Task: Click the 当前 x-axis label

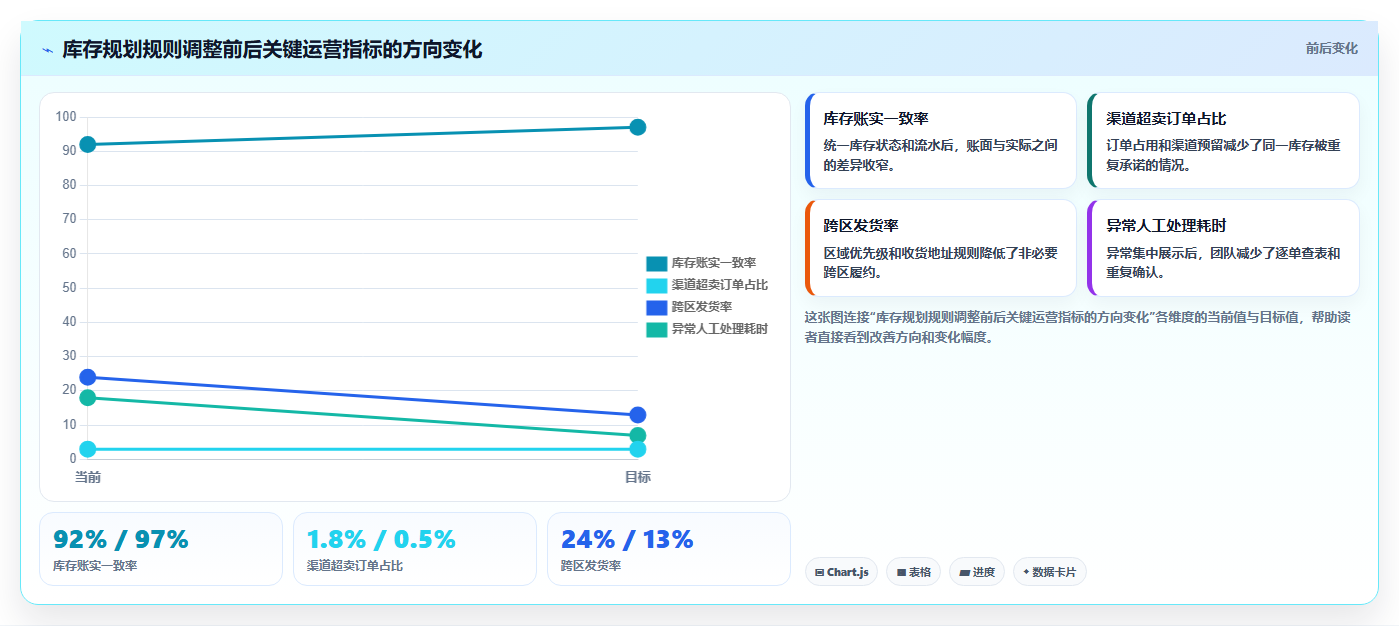Action: pyautogui.click(x=88, y=477)
